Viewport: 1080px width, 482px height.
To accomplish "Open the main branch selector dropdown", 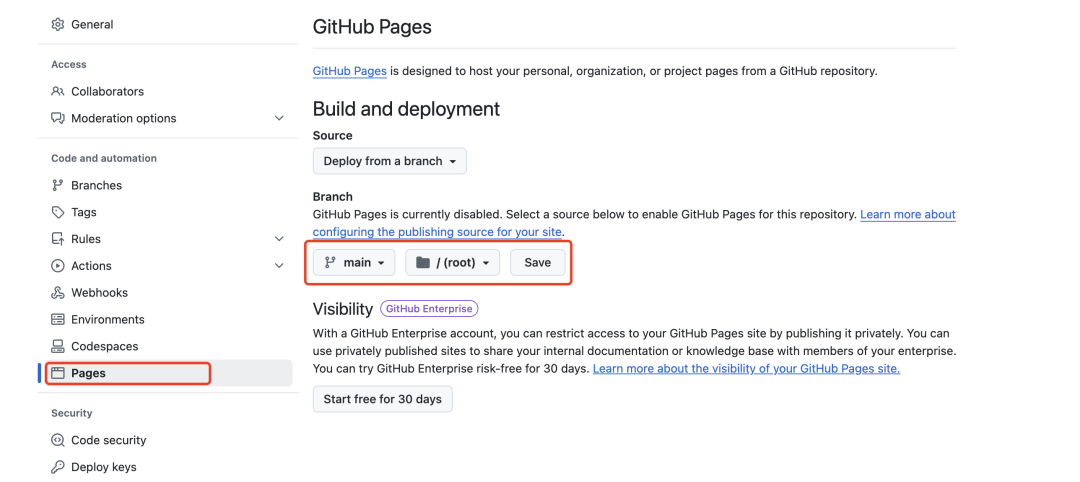I will 354,262.
